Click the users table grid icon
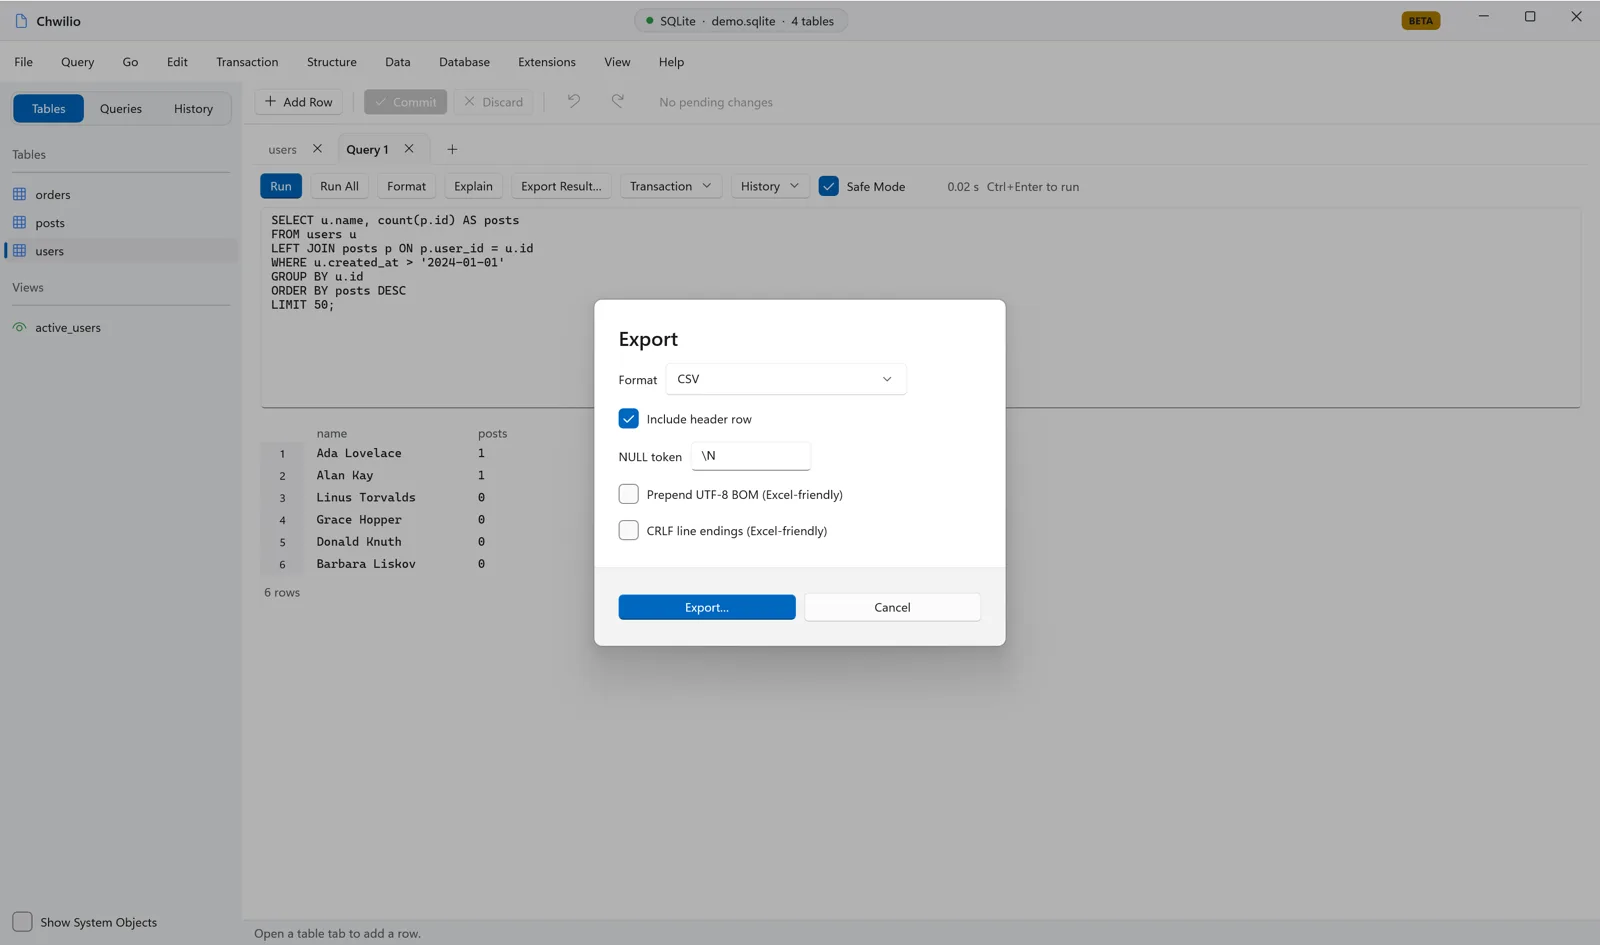This screenshot has width=1600, height=945. [19, 251]
